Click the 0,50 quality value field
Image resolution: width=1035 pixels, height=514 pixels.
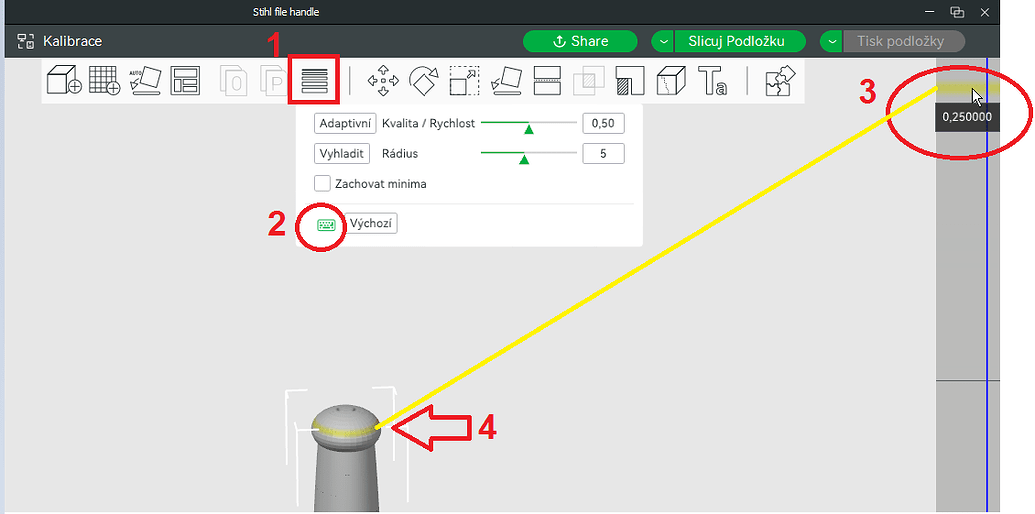click(x=603, y=123)
